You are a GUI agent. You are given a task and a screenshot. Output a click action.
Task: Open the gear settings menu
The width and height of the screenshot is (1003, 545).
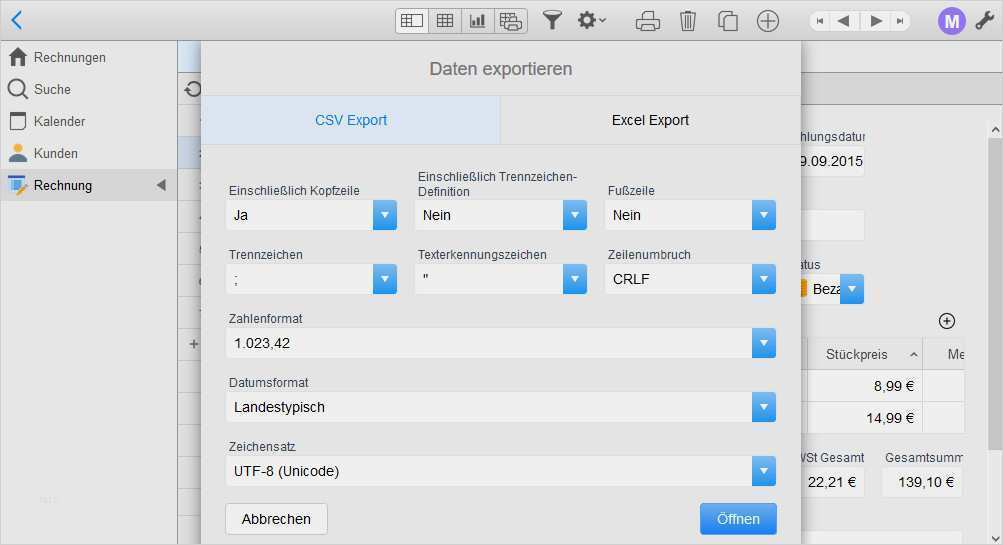591,20
